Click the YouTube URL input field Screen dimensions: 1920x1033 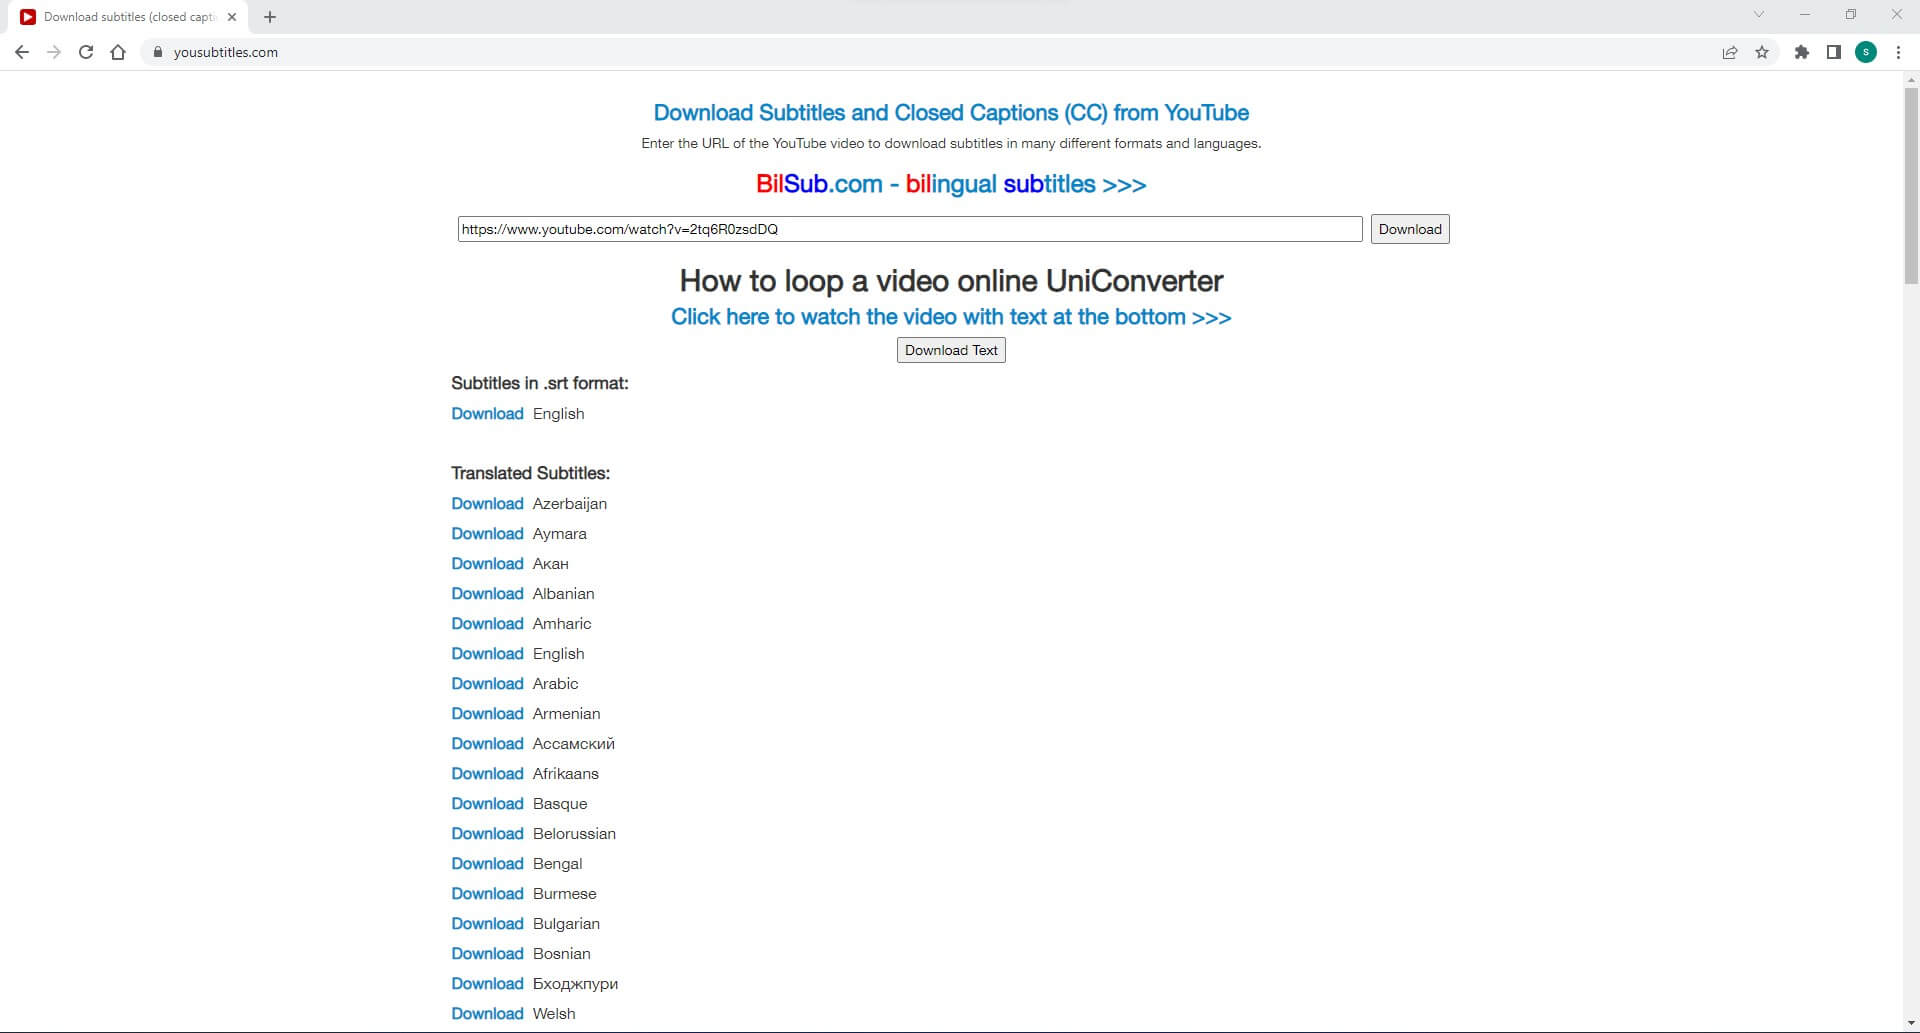click(x=910, y=229)
